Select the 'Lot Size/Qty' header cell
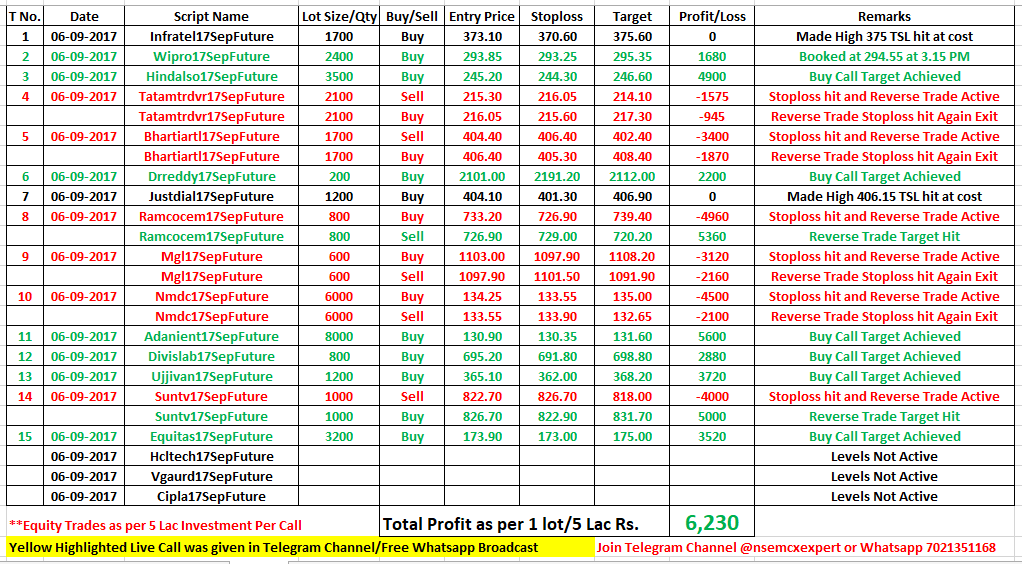This screenshot has width=1022, height=564. pyautogui.click(x=339, y=17)
